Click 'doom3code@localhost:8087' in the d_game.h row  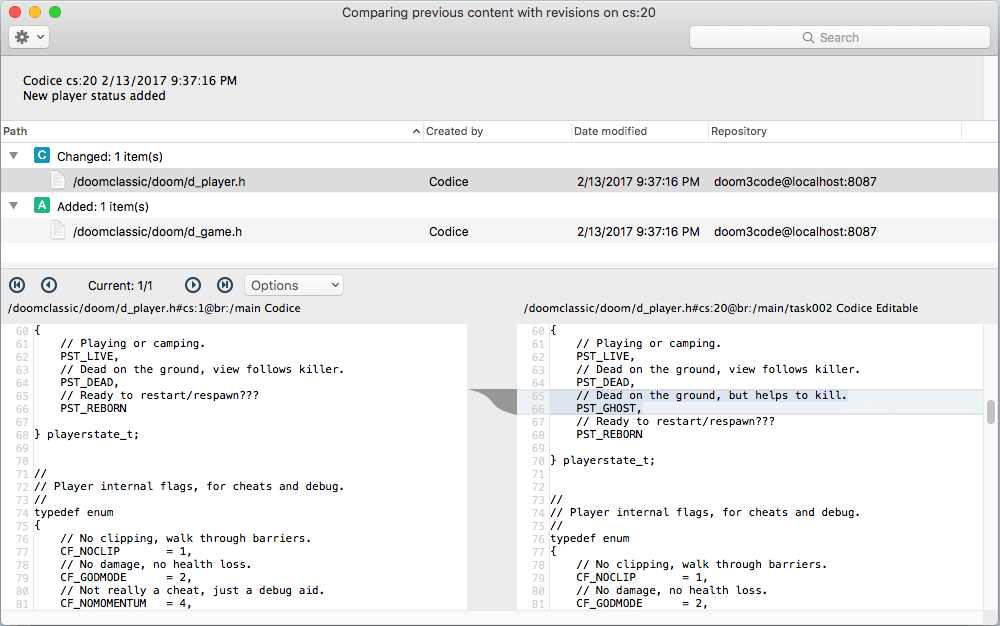[795, 232]
